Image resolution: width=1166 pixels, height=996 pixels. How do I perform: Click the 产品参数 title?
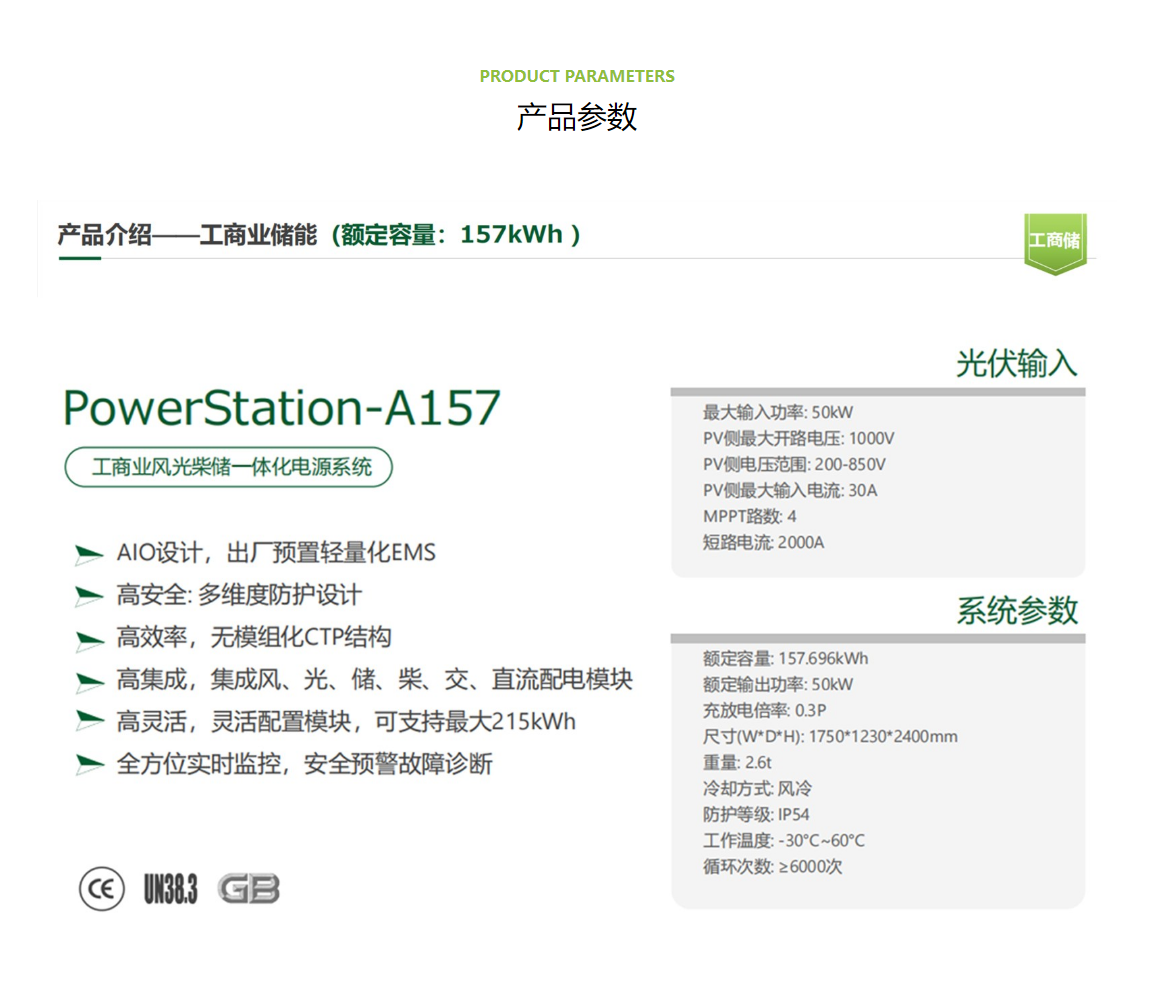[577, 117]
